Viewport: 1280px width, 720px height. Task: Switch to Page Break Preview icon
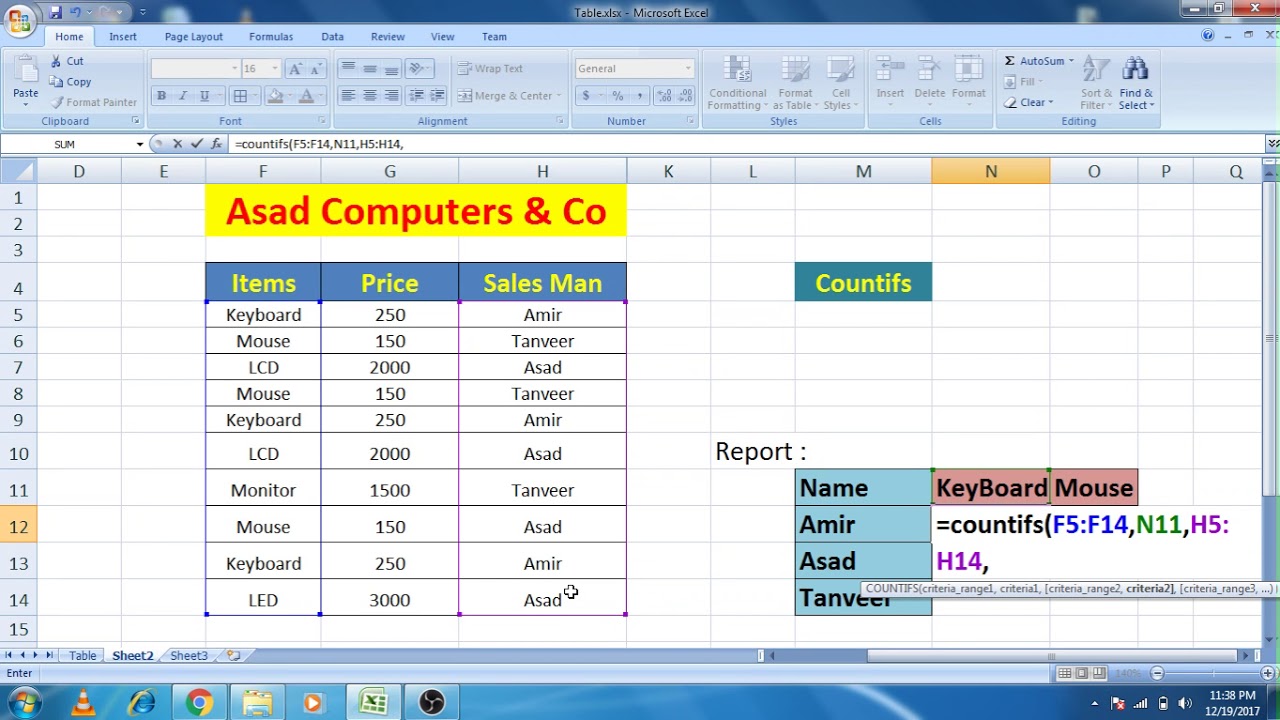tap(1099, 673)
